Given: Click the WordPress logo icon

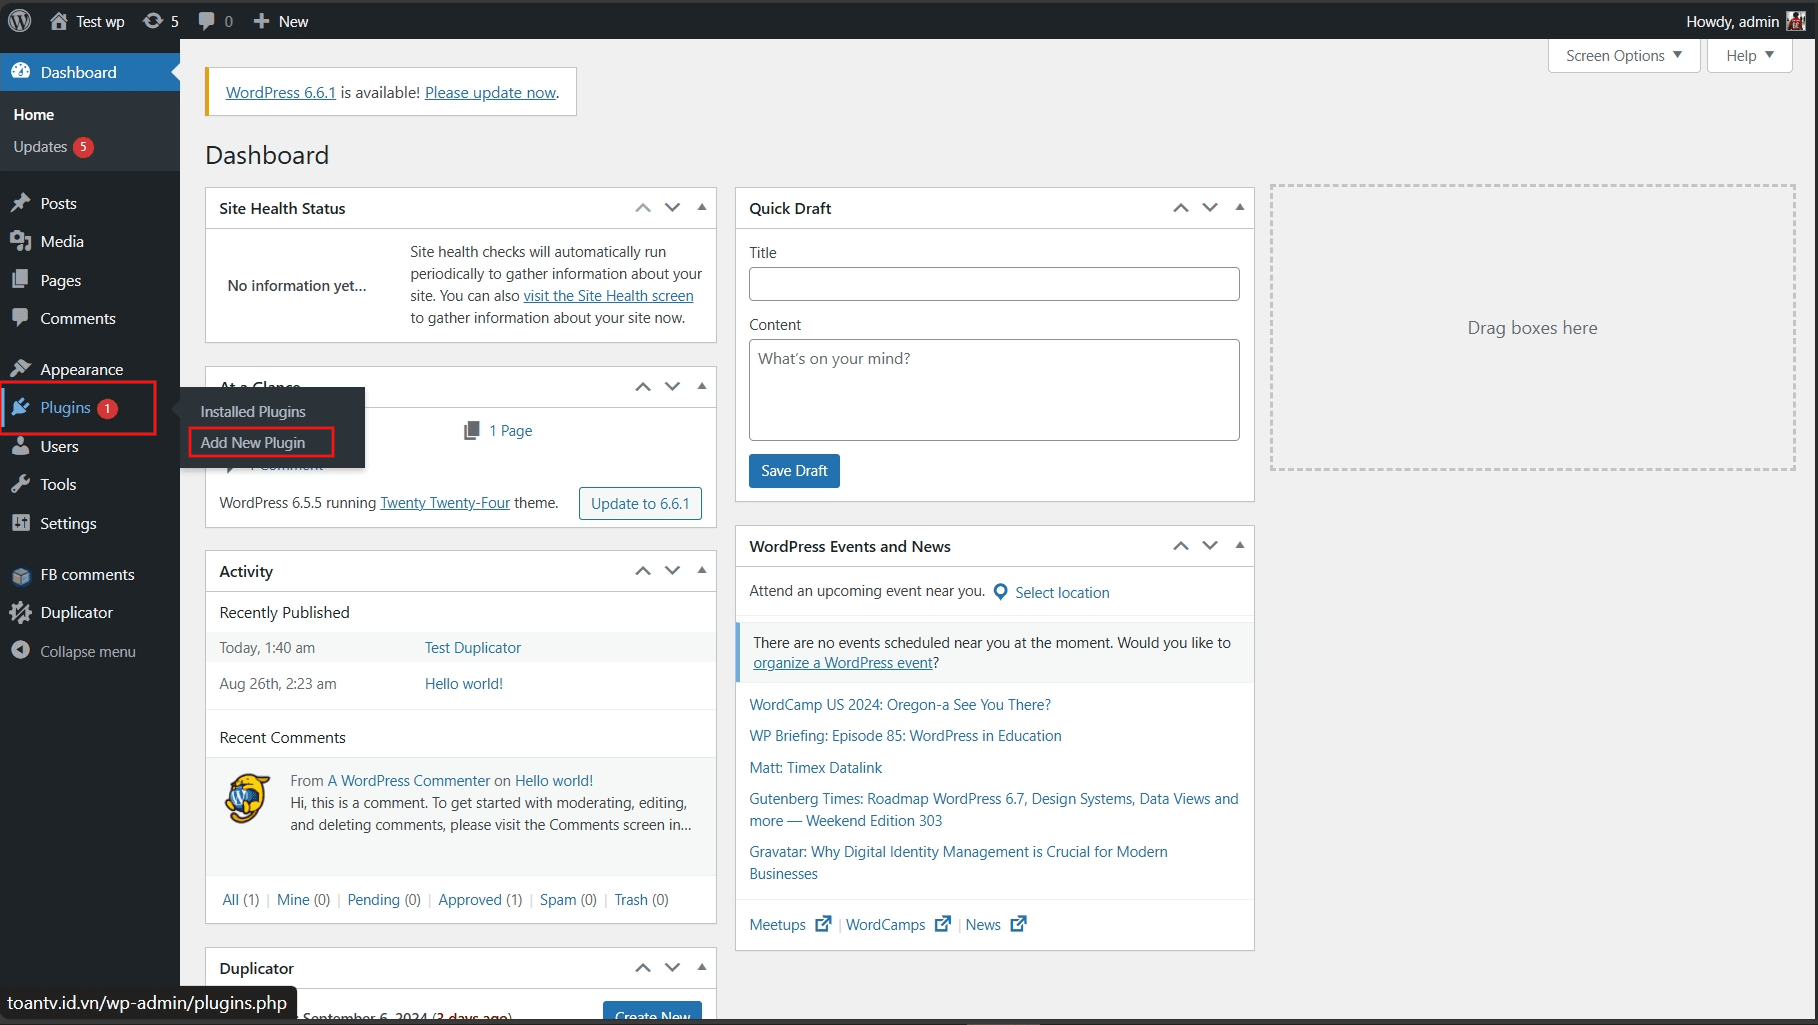Looking at the screenshot, I should [19, 20].
